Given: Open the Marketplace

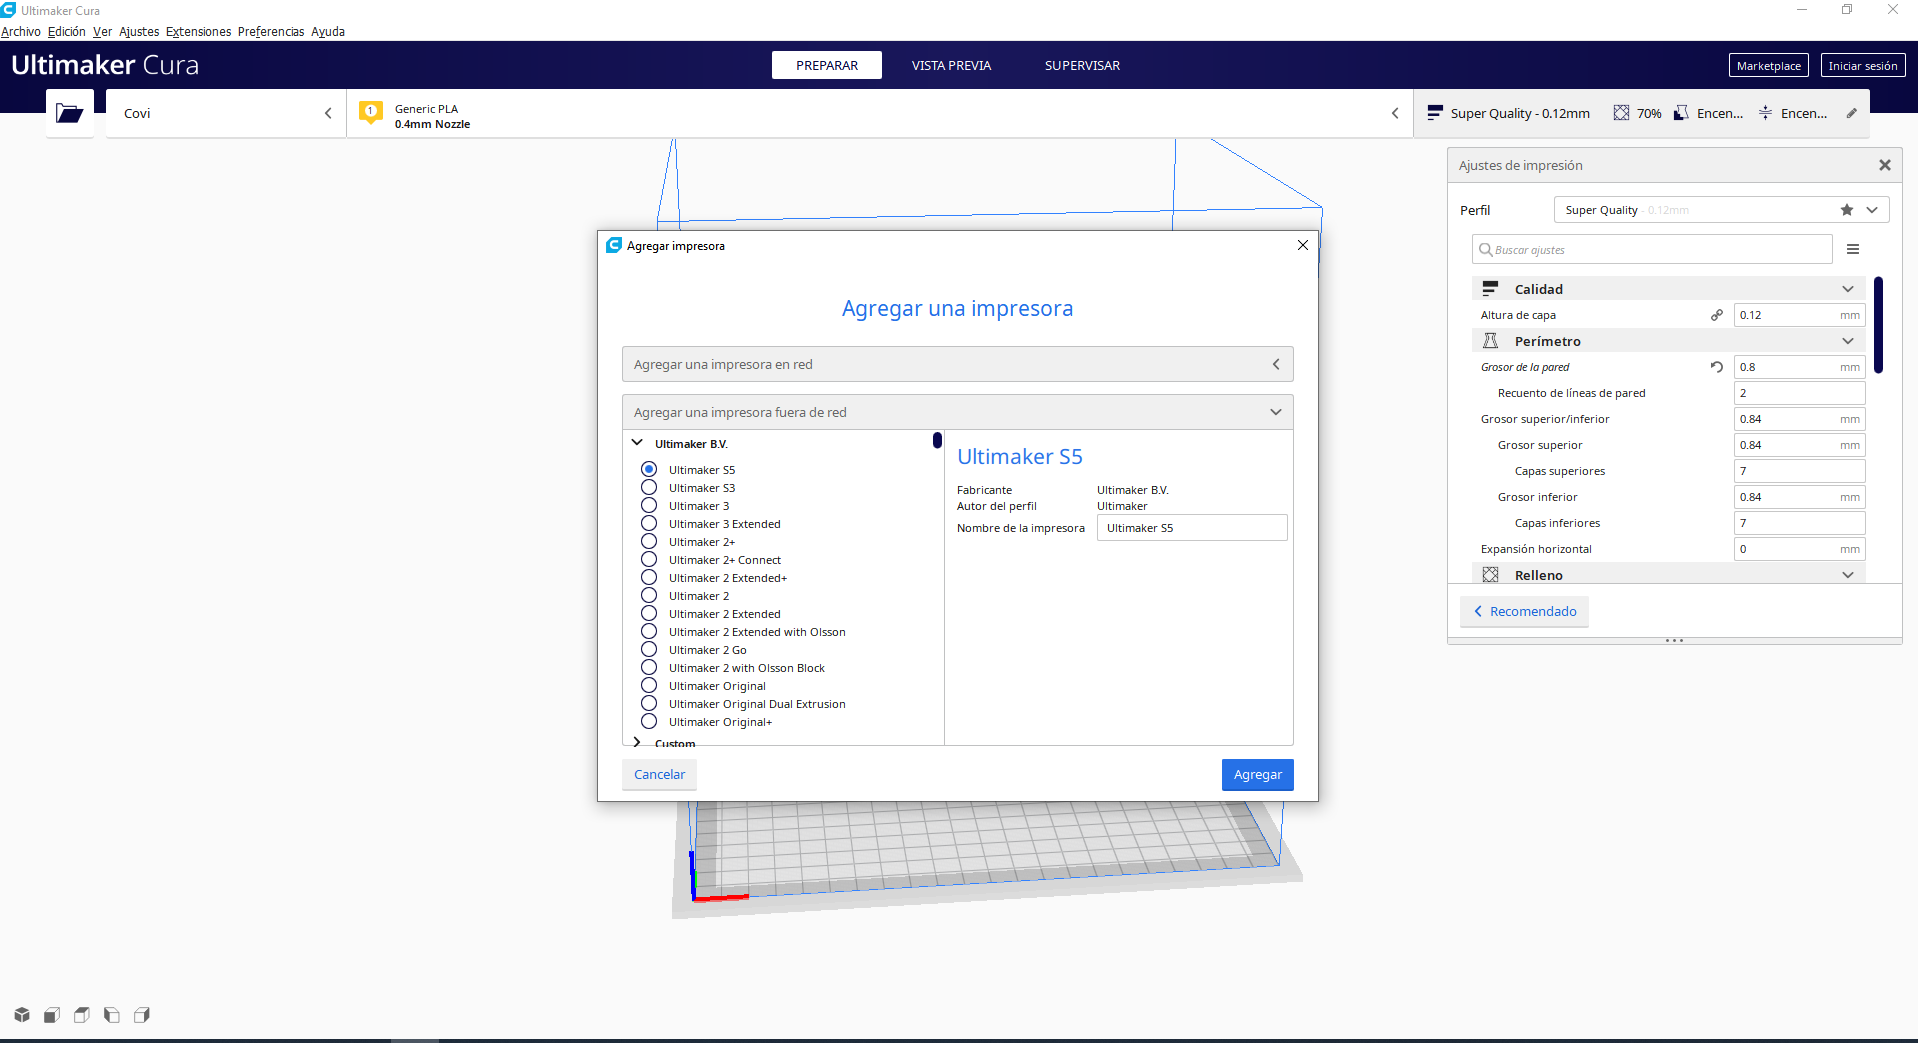Looking at the screenshot, I should [1768, 65].
